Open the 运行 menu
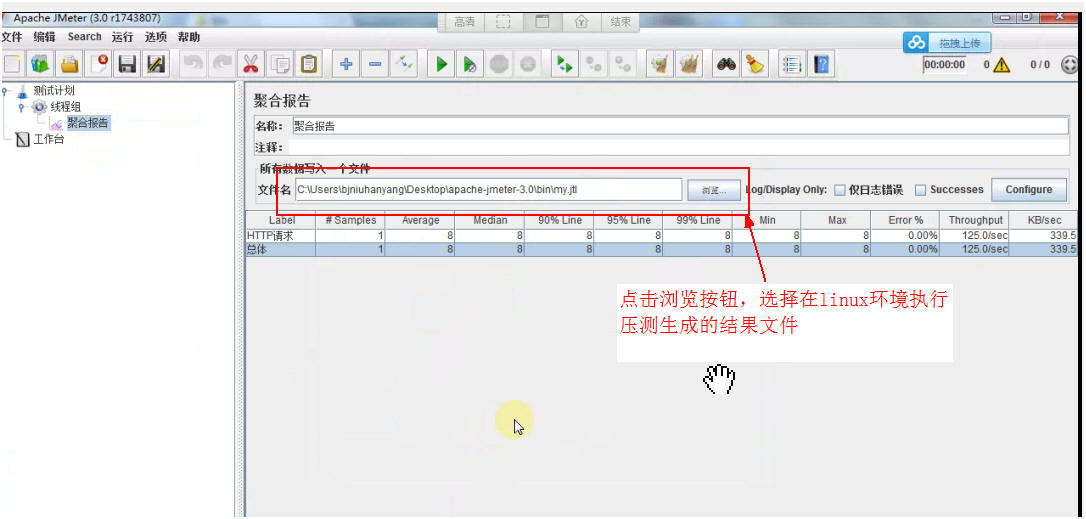Screen dimensions: 1086x519 123,37
